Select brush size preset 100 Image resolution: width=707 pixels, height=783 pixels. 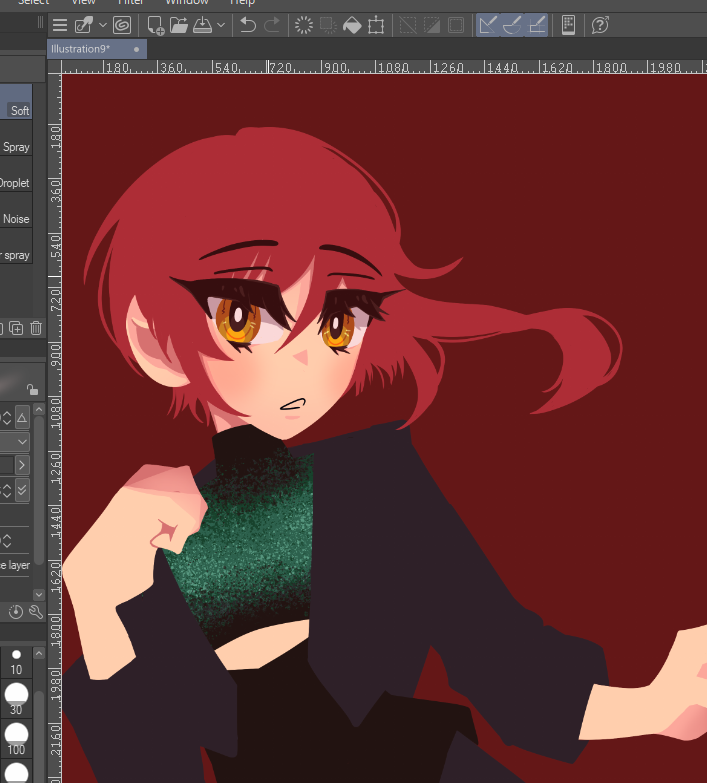point(16,738)
